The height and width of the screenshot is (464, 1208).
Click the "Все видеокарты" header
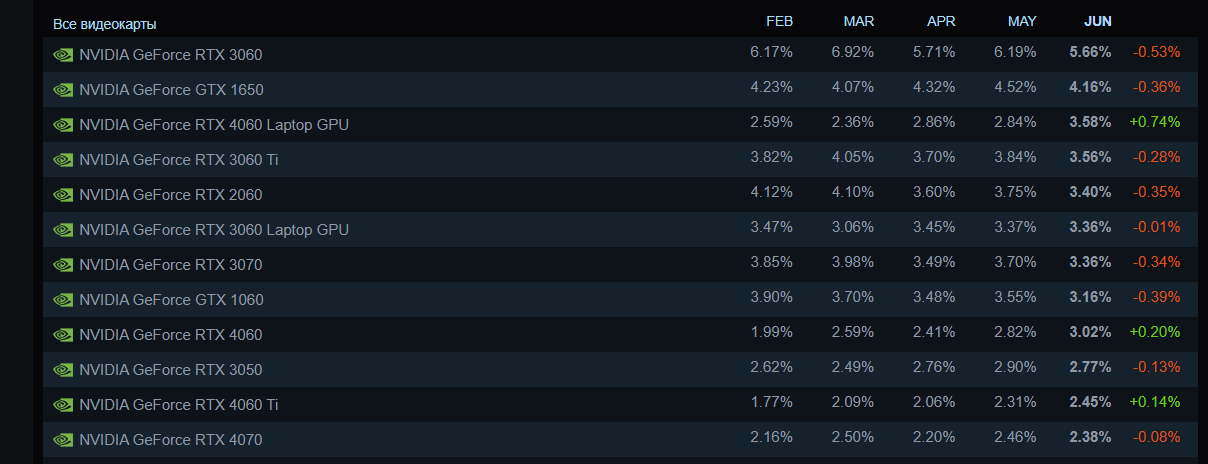104,23
